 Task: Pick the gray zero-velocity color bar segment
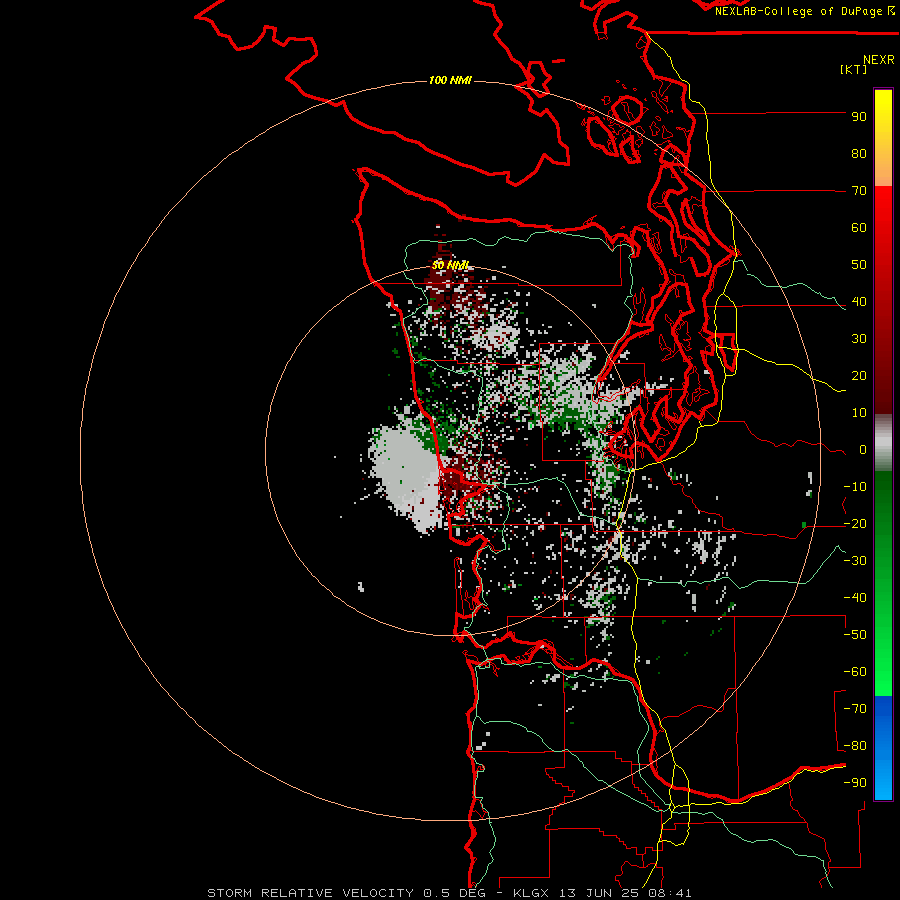883,443
